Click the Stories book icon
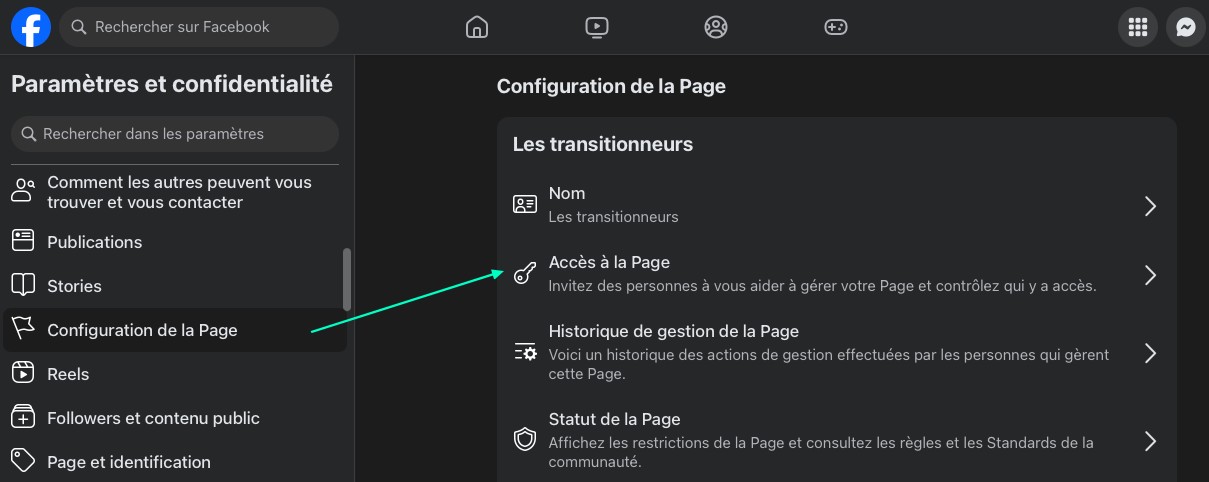 click(x=23, y=285)
